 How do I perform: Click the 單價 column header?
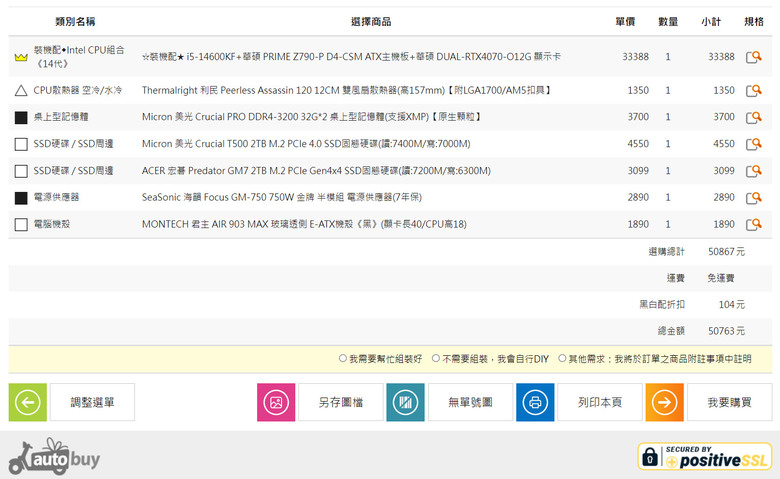click(x=625, y=21)
